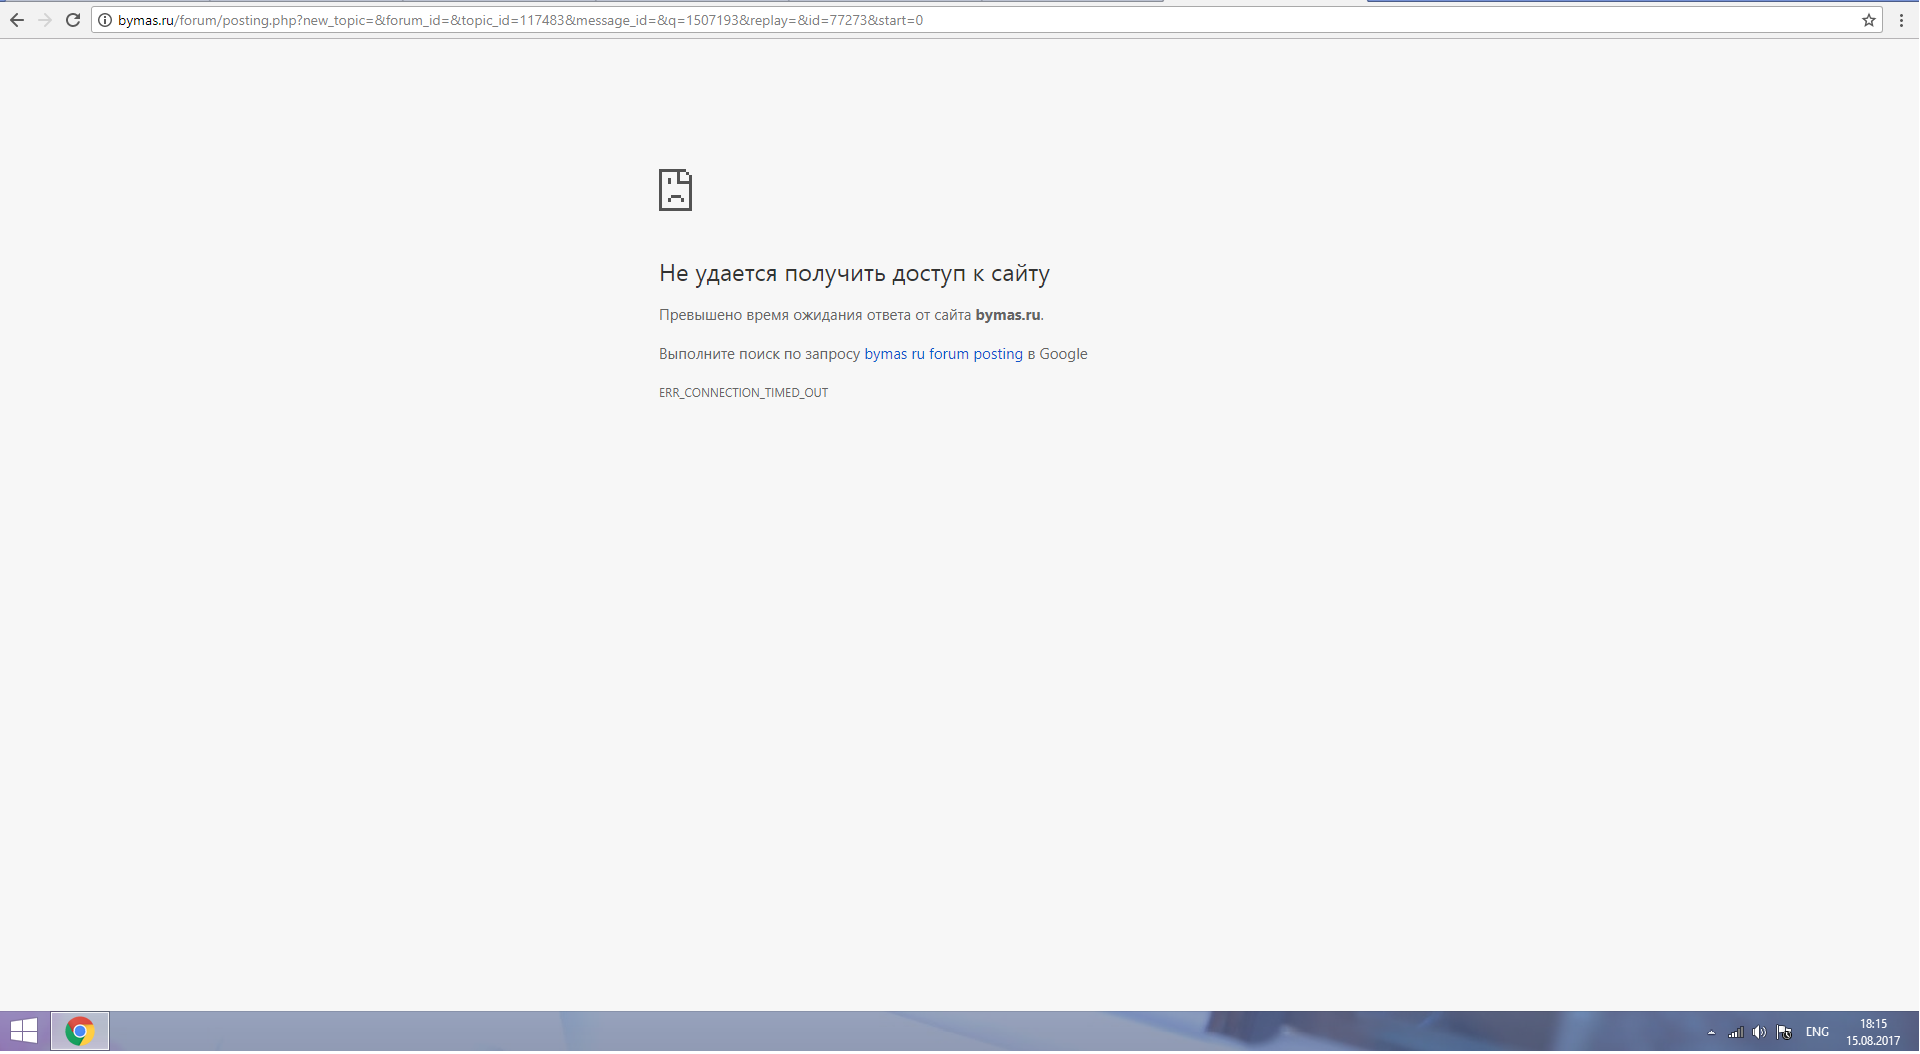
Task: Bookmark this page with the star
Action: coord(1868,20)
